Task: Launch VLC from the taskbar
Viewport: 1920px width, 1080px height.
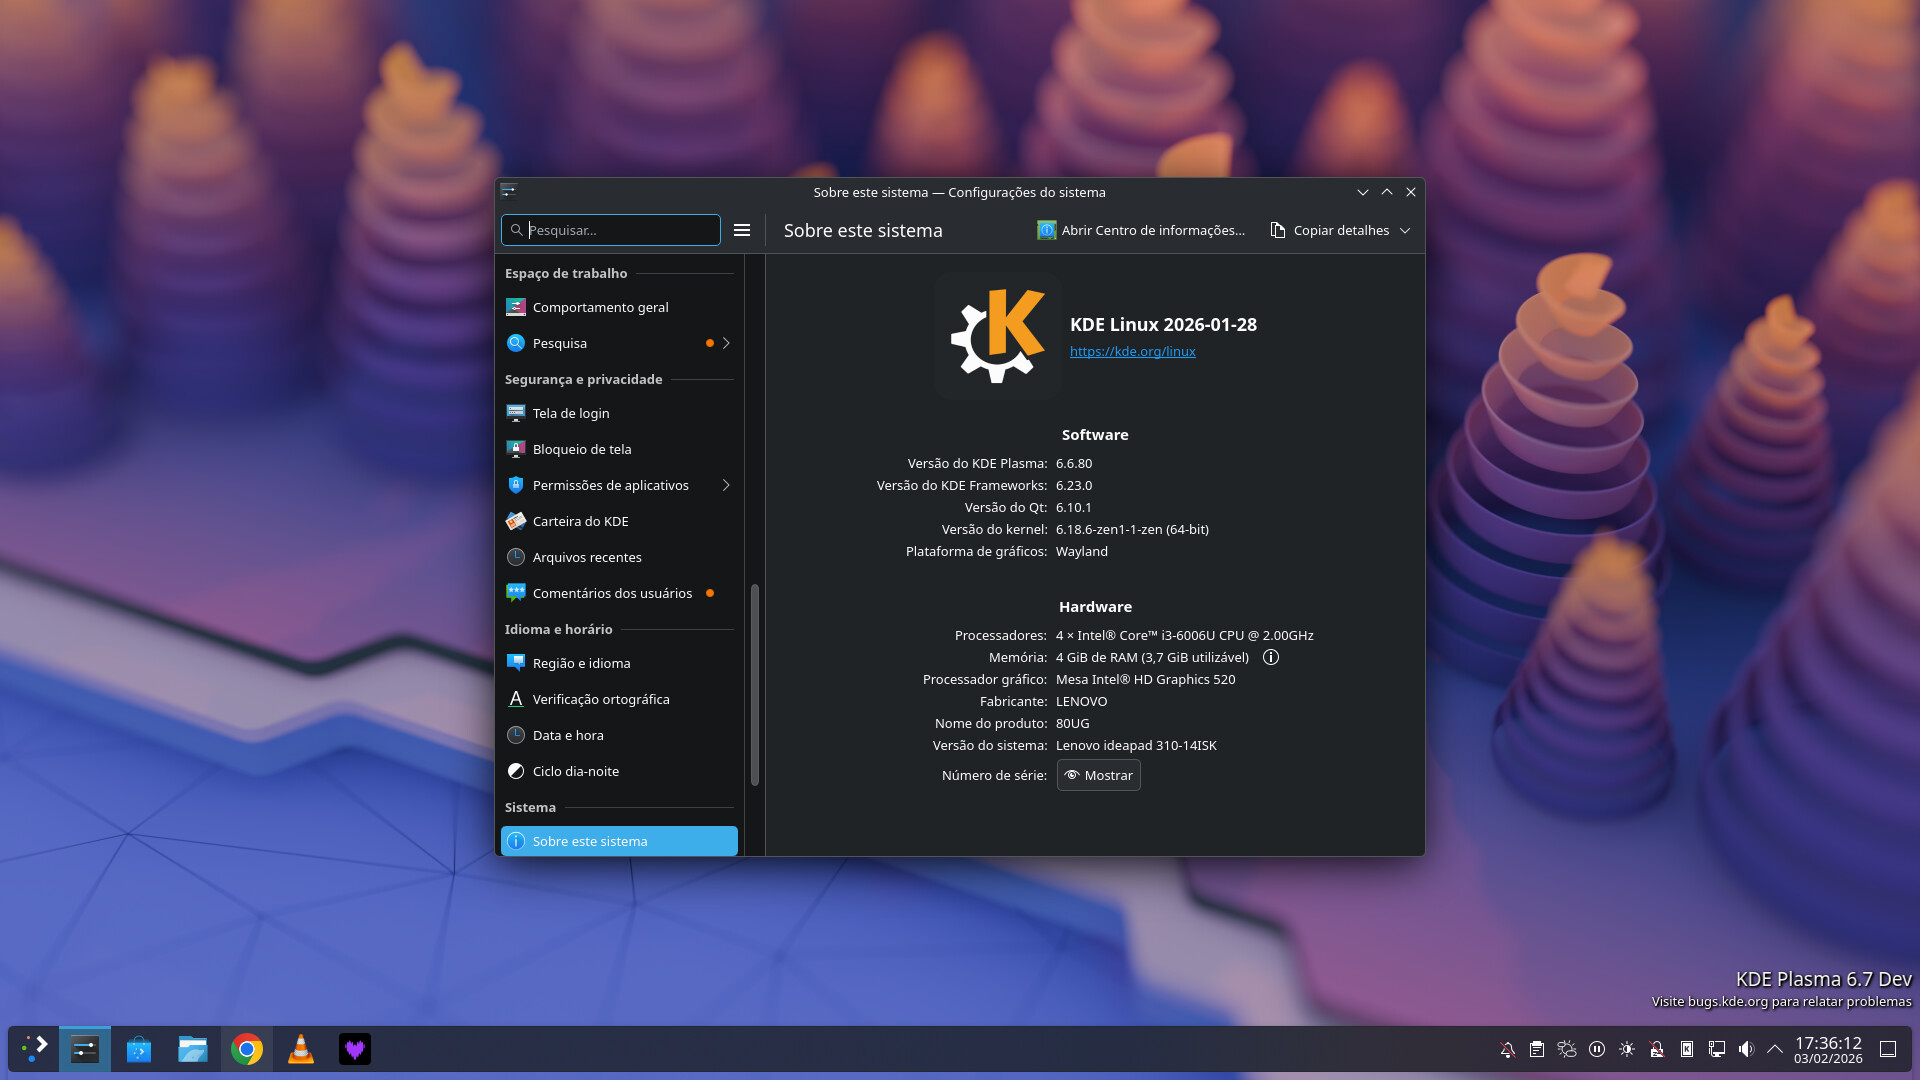Action: pos(300,1049)
